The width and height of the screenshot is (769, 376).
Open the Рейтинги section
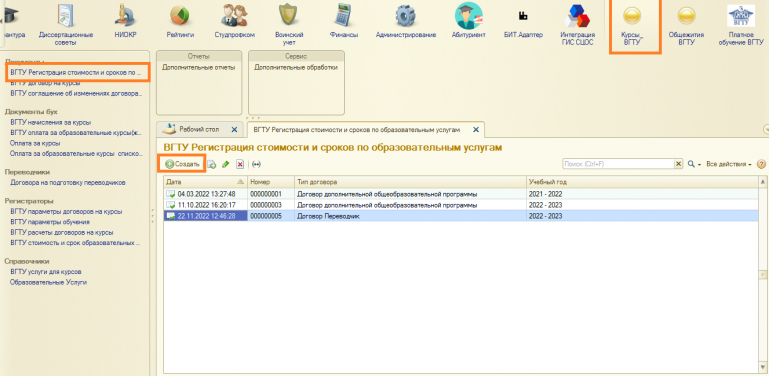(180, 21)
